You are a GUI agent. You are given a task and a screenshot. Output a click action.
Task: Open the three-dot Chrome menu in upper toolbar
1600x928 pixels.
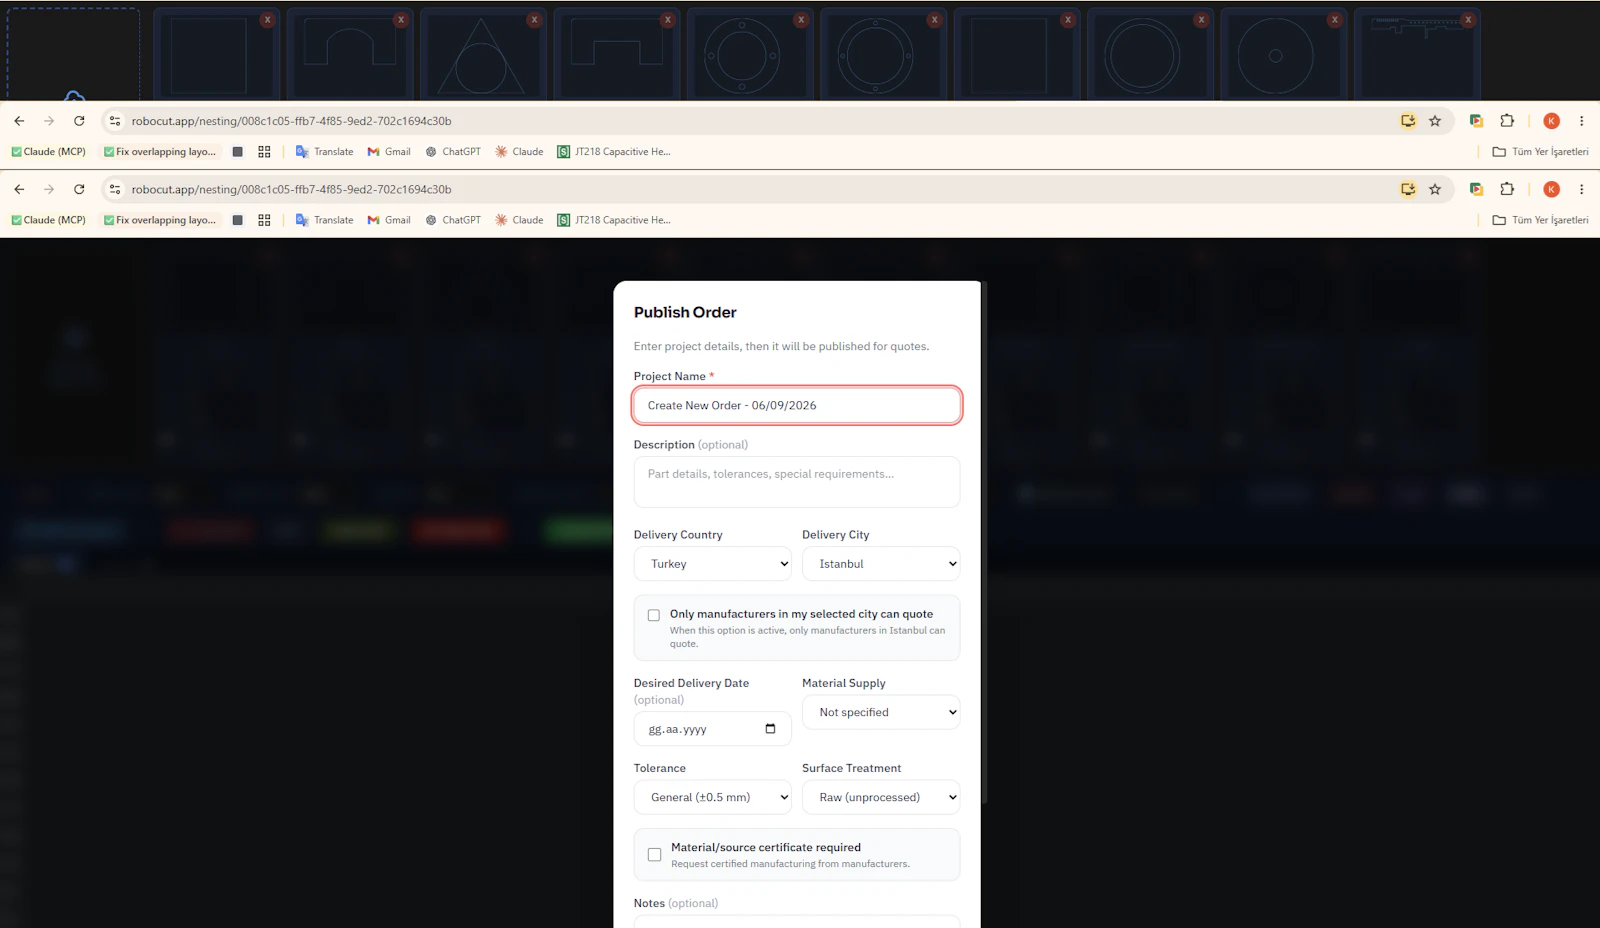[1581, 121]
